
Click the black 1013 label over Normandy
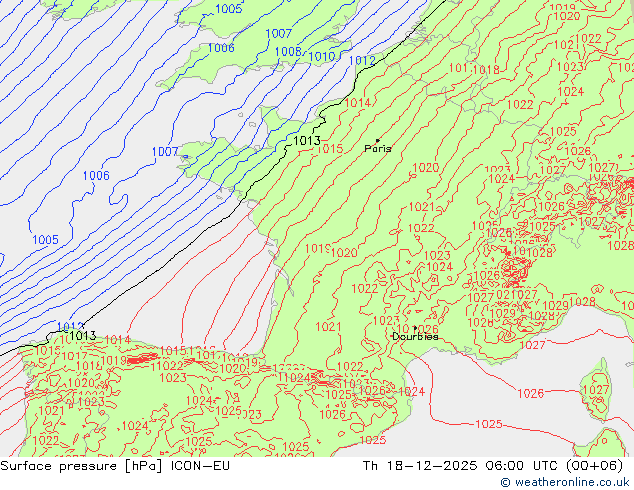point(306,141)
